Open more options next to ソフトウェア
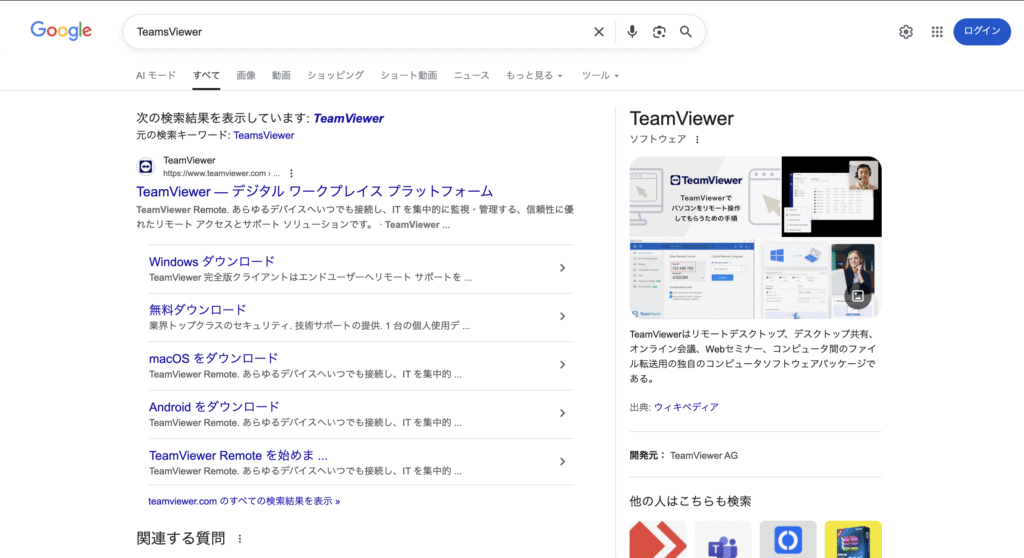 pyautogui.click(x=698, y=139)
